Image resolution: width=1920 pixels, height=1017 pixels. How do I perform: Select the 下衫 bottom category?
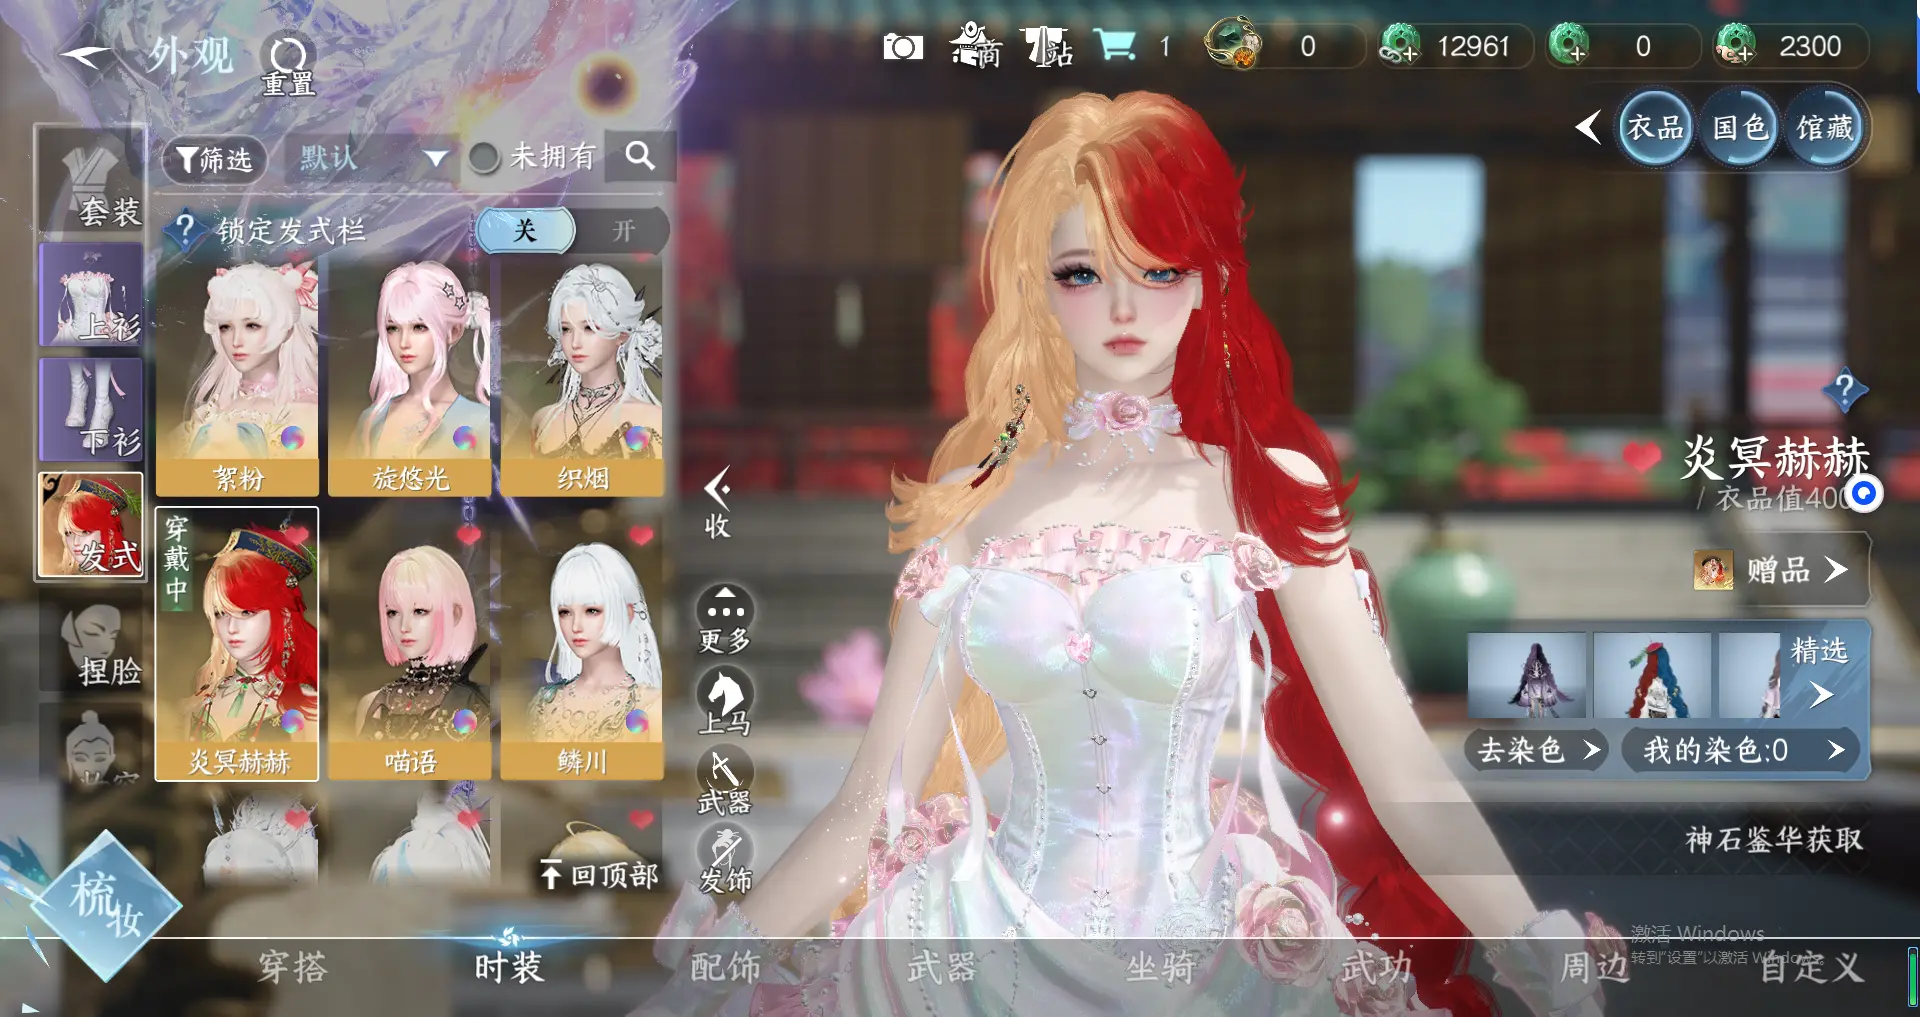tap(91, 410)
